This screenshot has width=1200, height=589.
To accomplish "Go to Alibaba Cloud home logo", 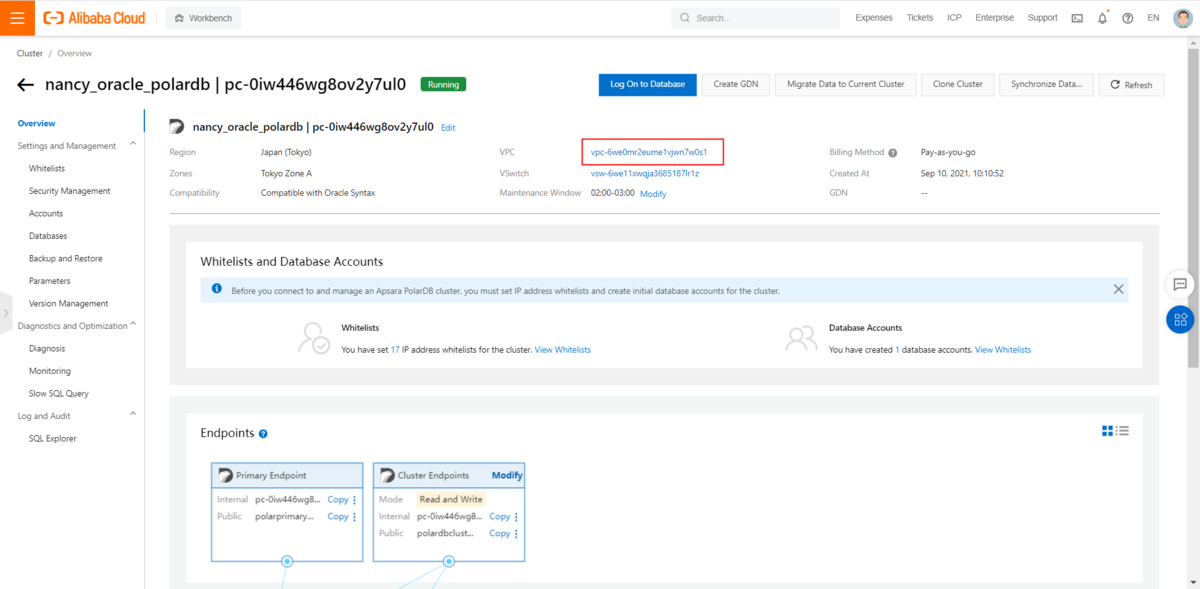I will coord(94,18).
